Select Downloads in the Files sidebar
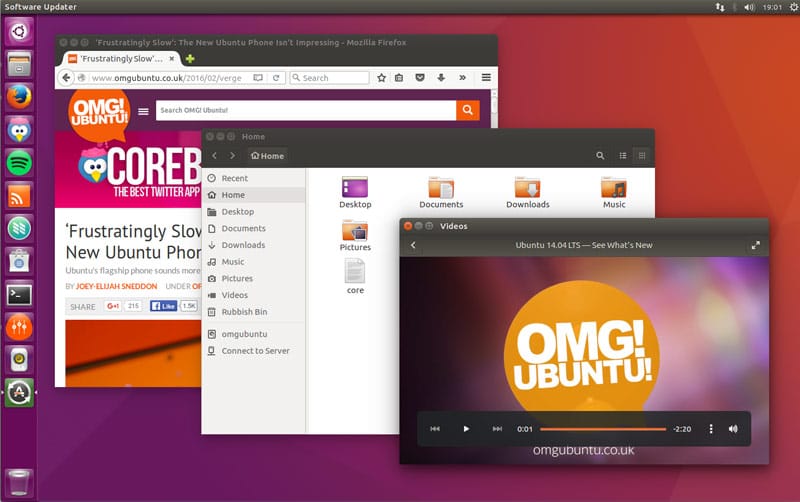 click(243, 245)
